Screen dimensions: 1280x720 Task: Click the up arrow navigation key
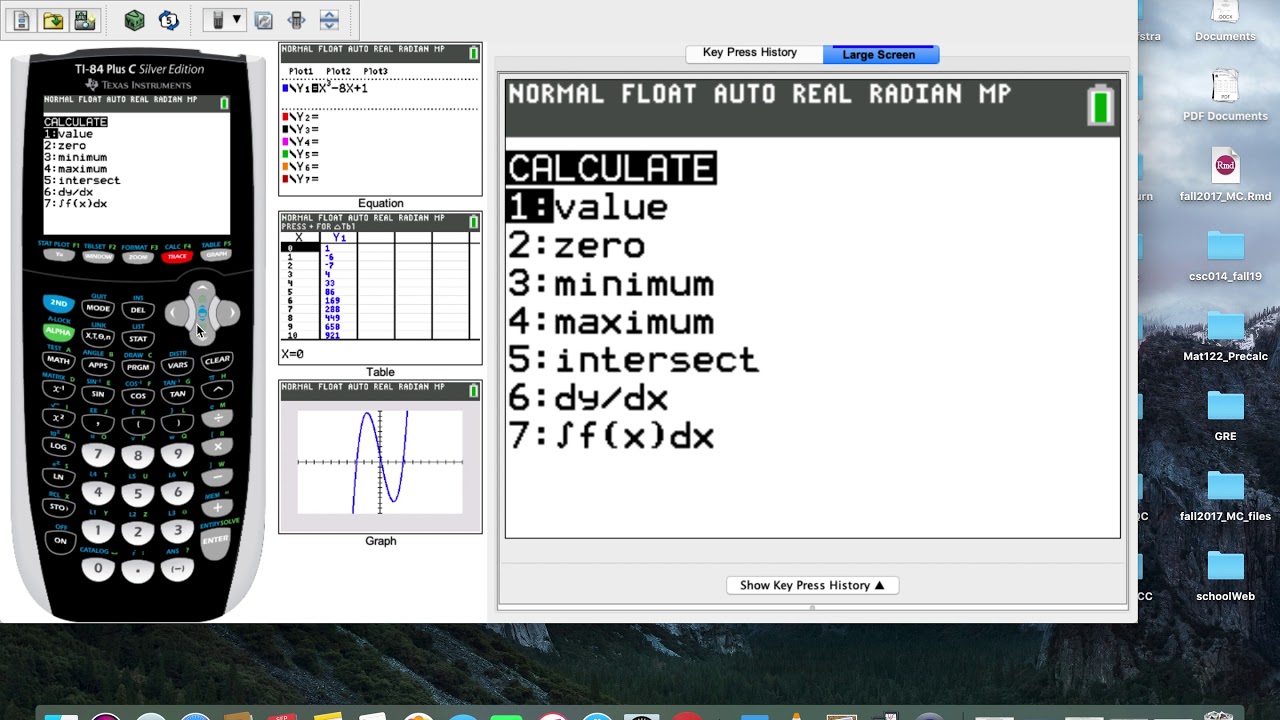pos(202,291)
